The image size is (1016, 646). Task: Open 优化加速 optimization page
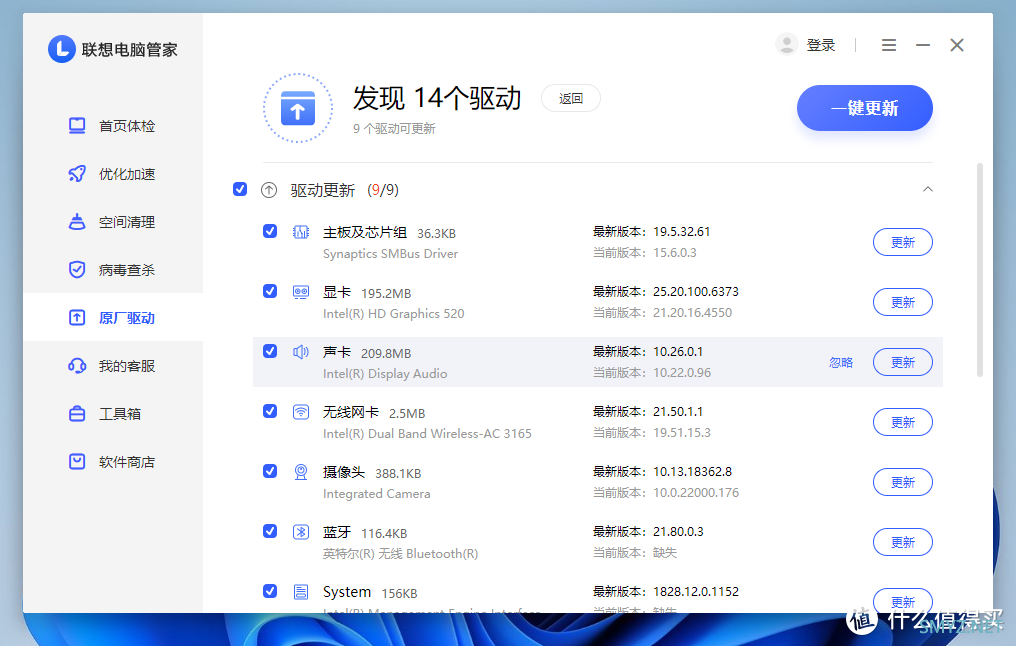click(113, 174)
